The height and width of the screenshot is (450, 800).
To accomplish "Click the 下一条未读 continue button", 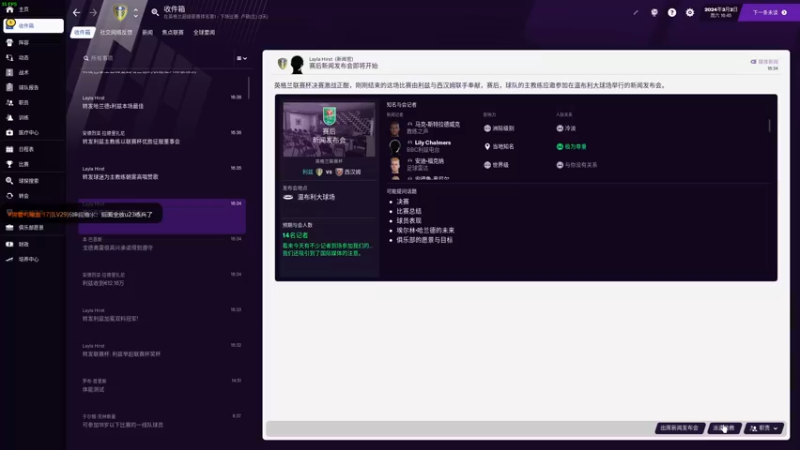I will coord(770,12).
